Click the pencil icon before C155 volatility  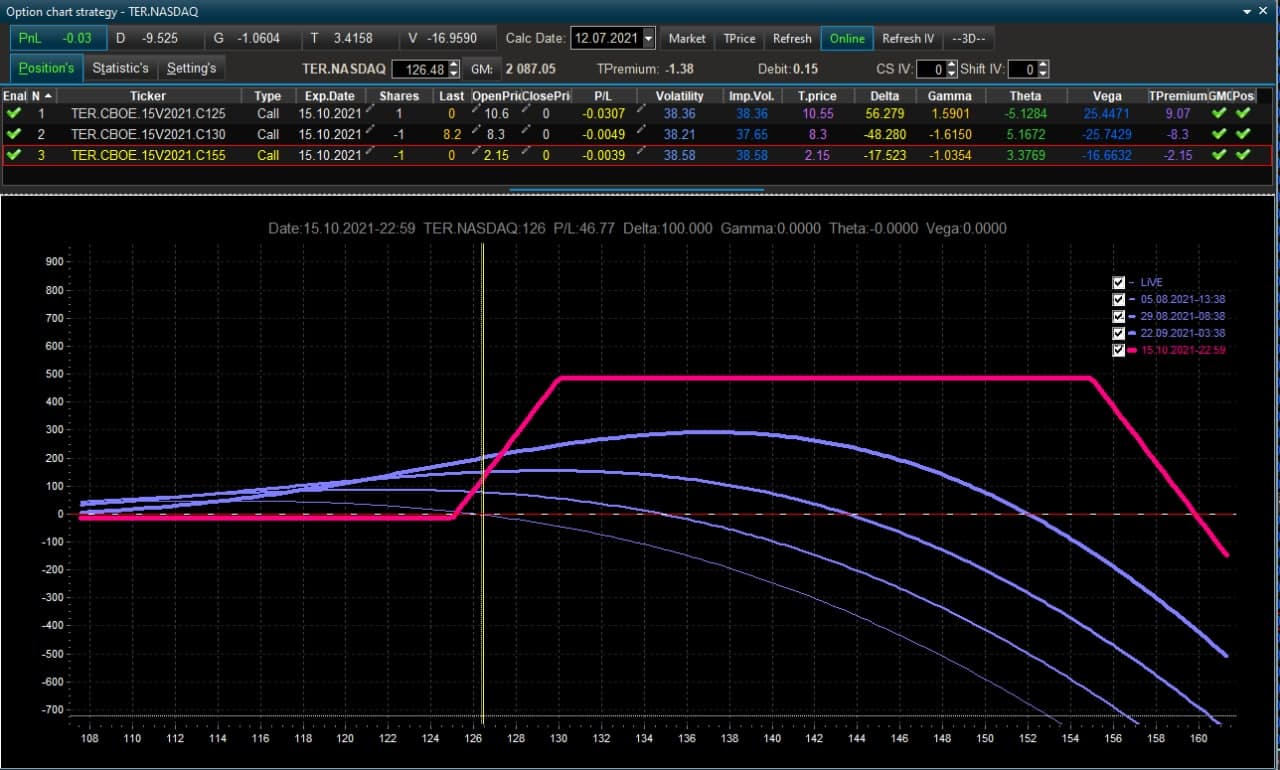coord(642,151)
